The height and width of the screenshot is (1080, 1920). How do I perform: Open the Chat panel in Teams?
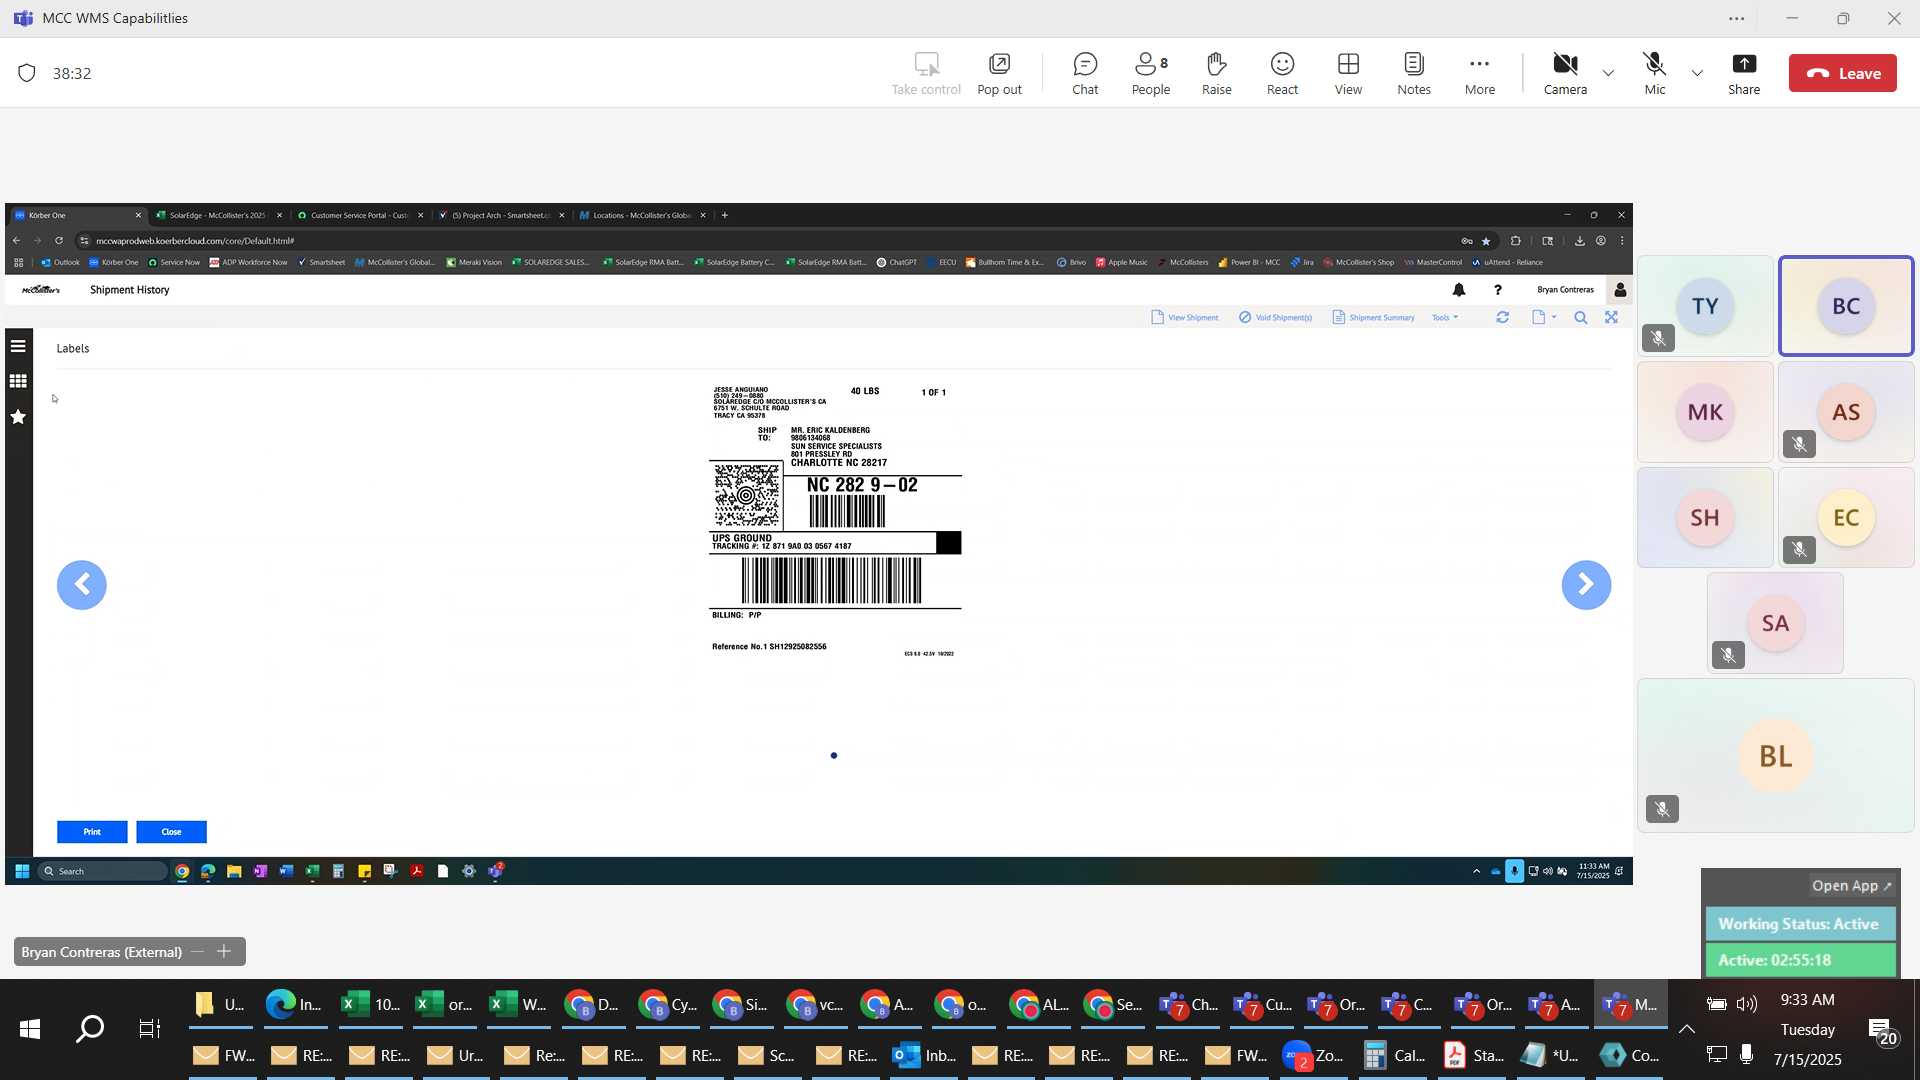point(1085,74)
